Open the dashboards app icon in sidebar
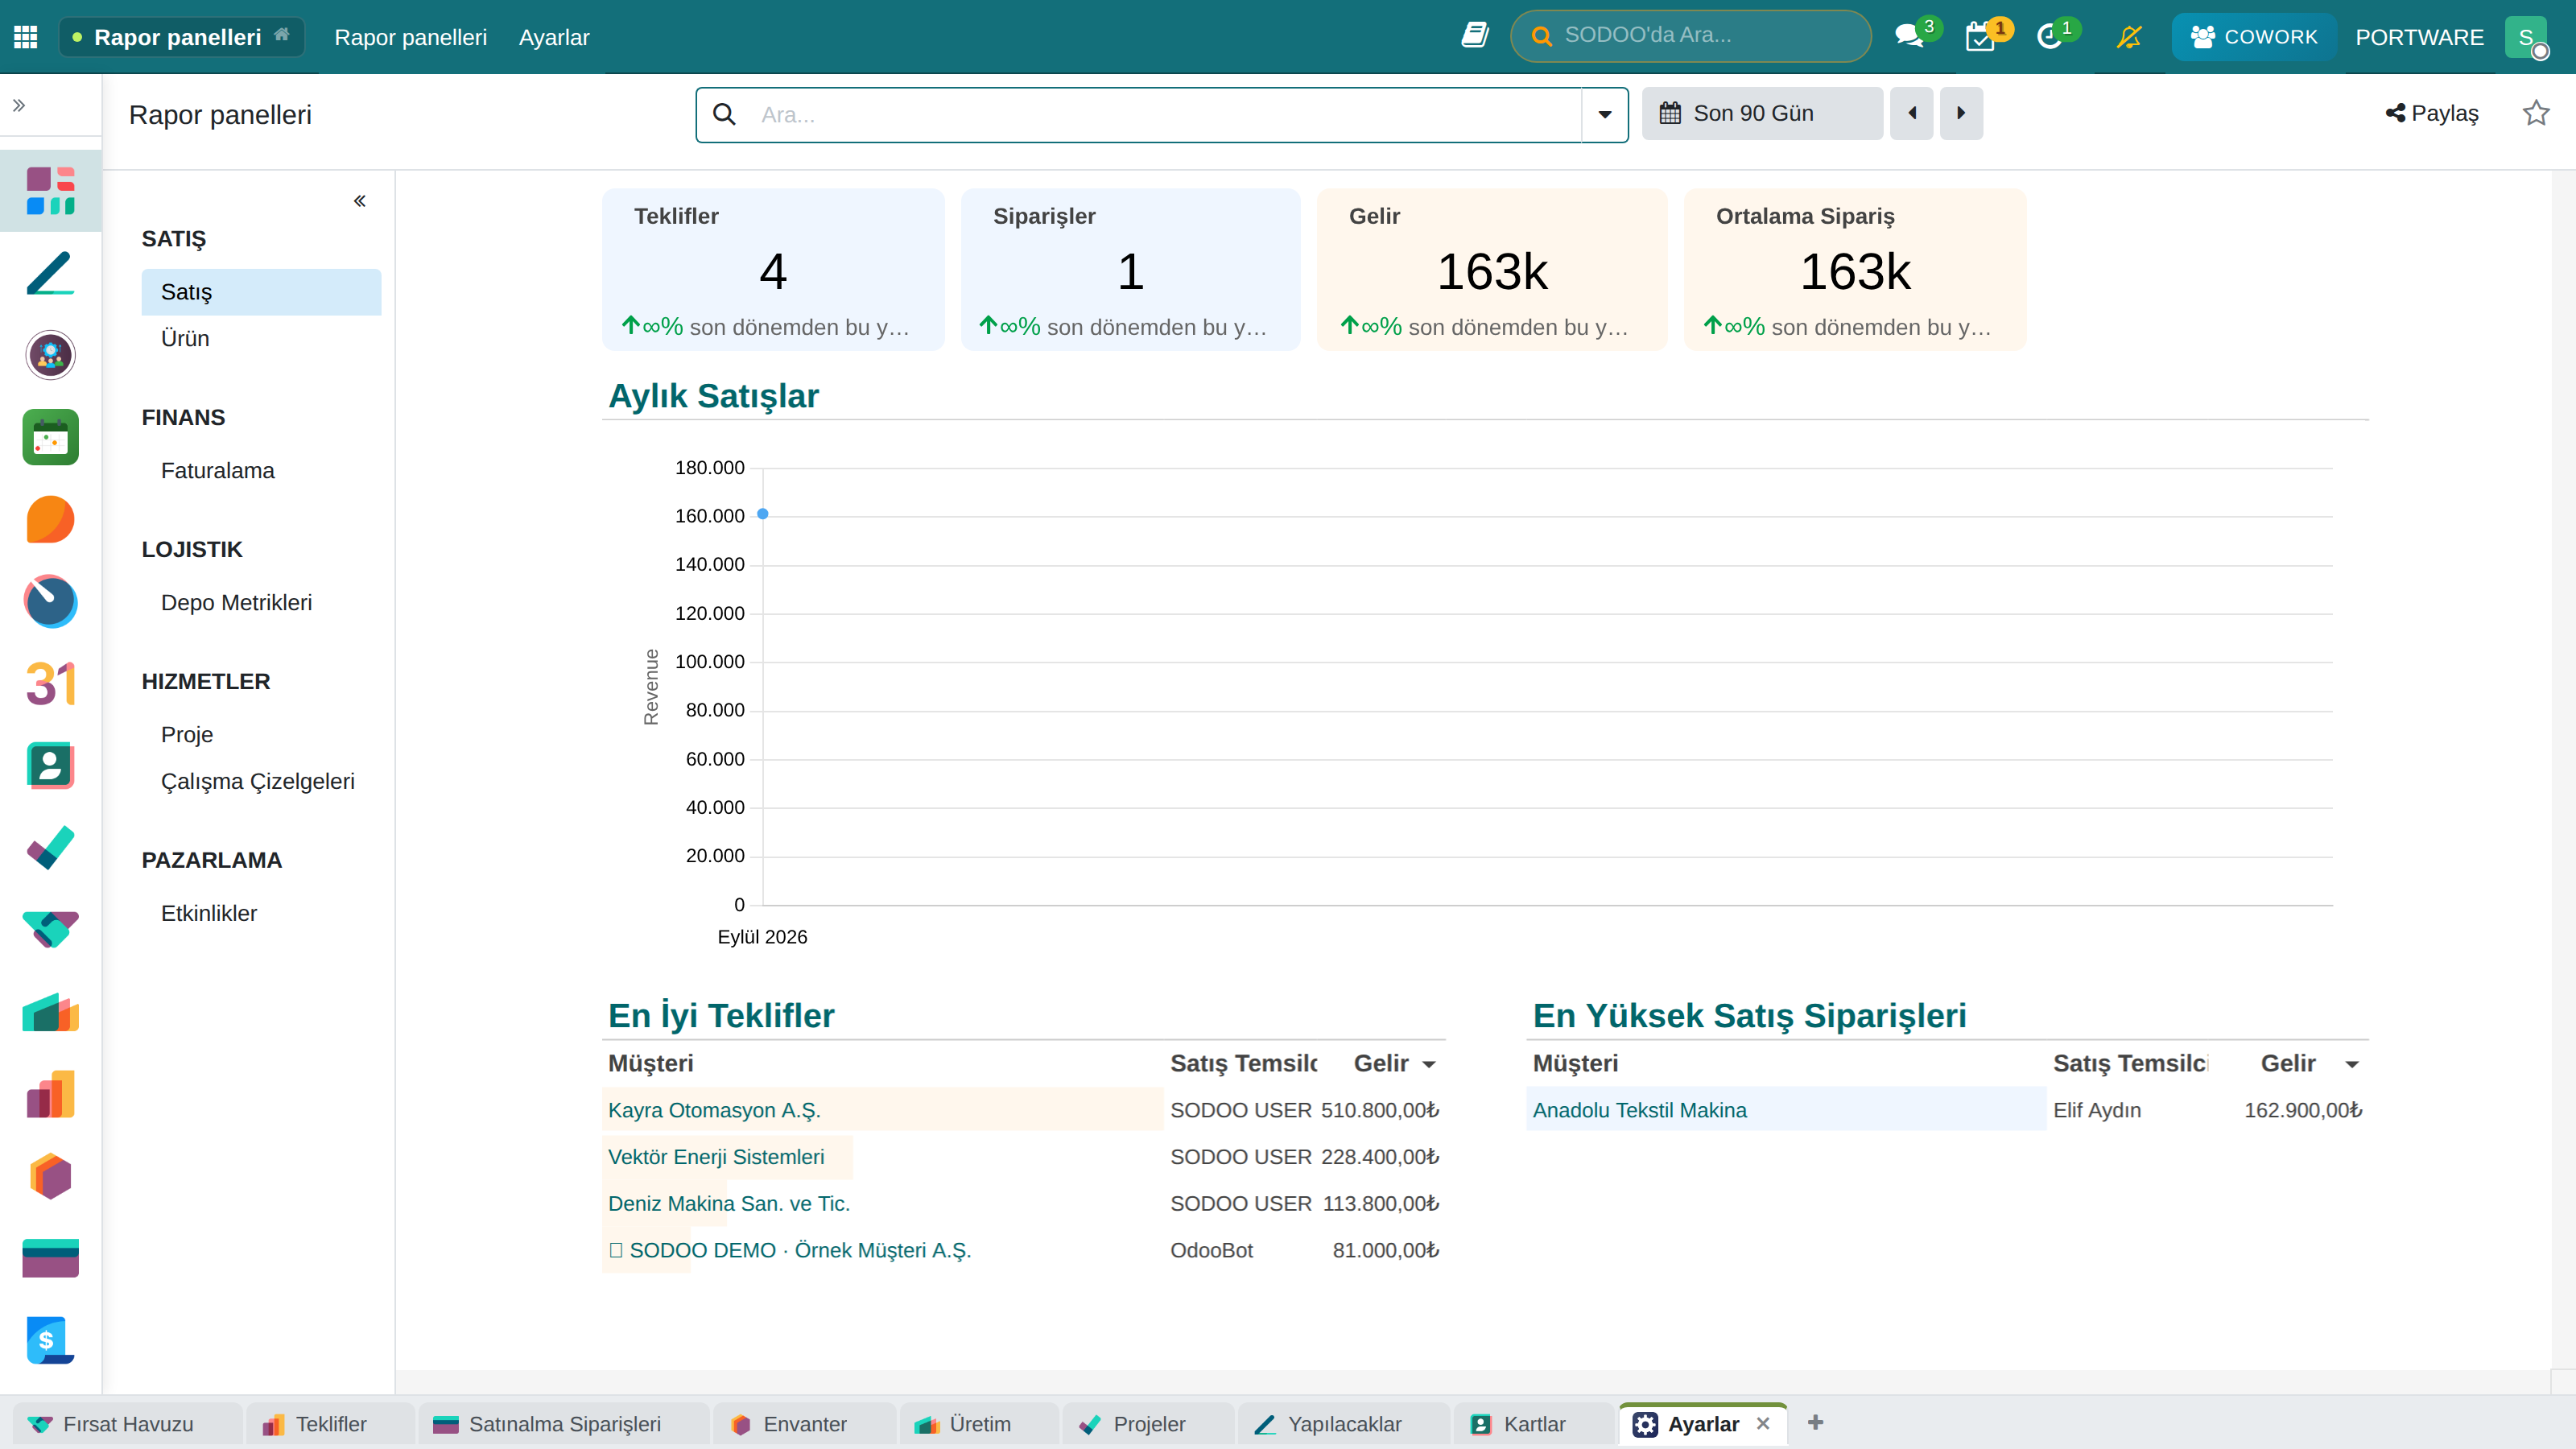Image resolution: width=2576 pixels, height=1449 pixels. [51, 191]
